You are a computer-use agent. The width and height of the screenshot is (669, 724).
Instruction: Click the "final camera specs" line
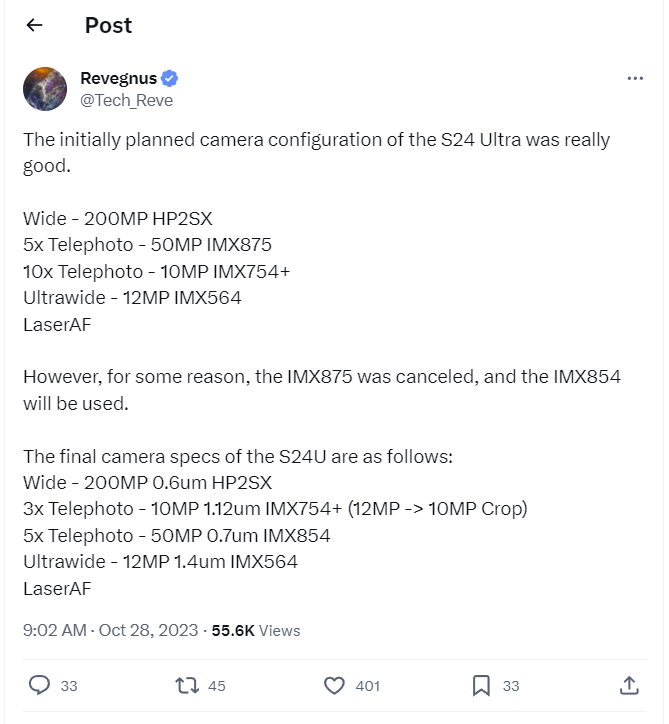tap(238, 457)
